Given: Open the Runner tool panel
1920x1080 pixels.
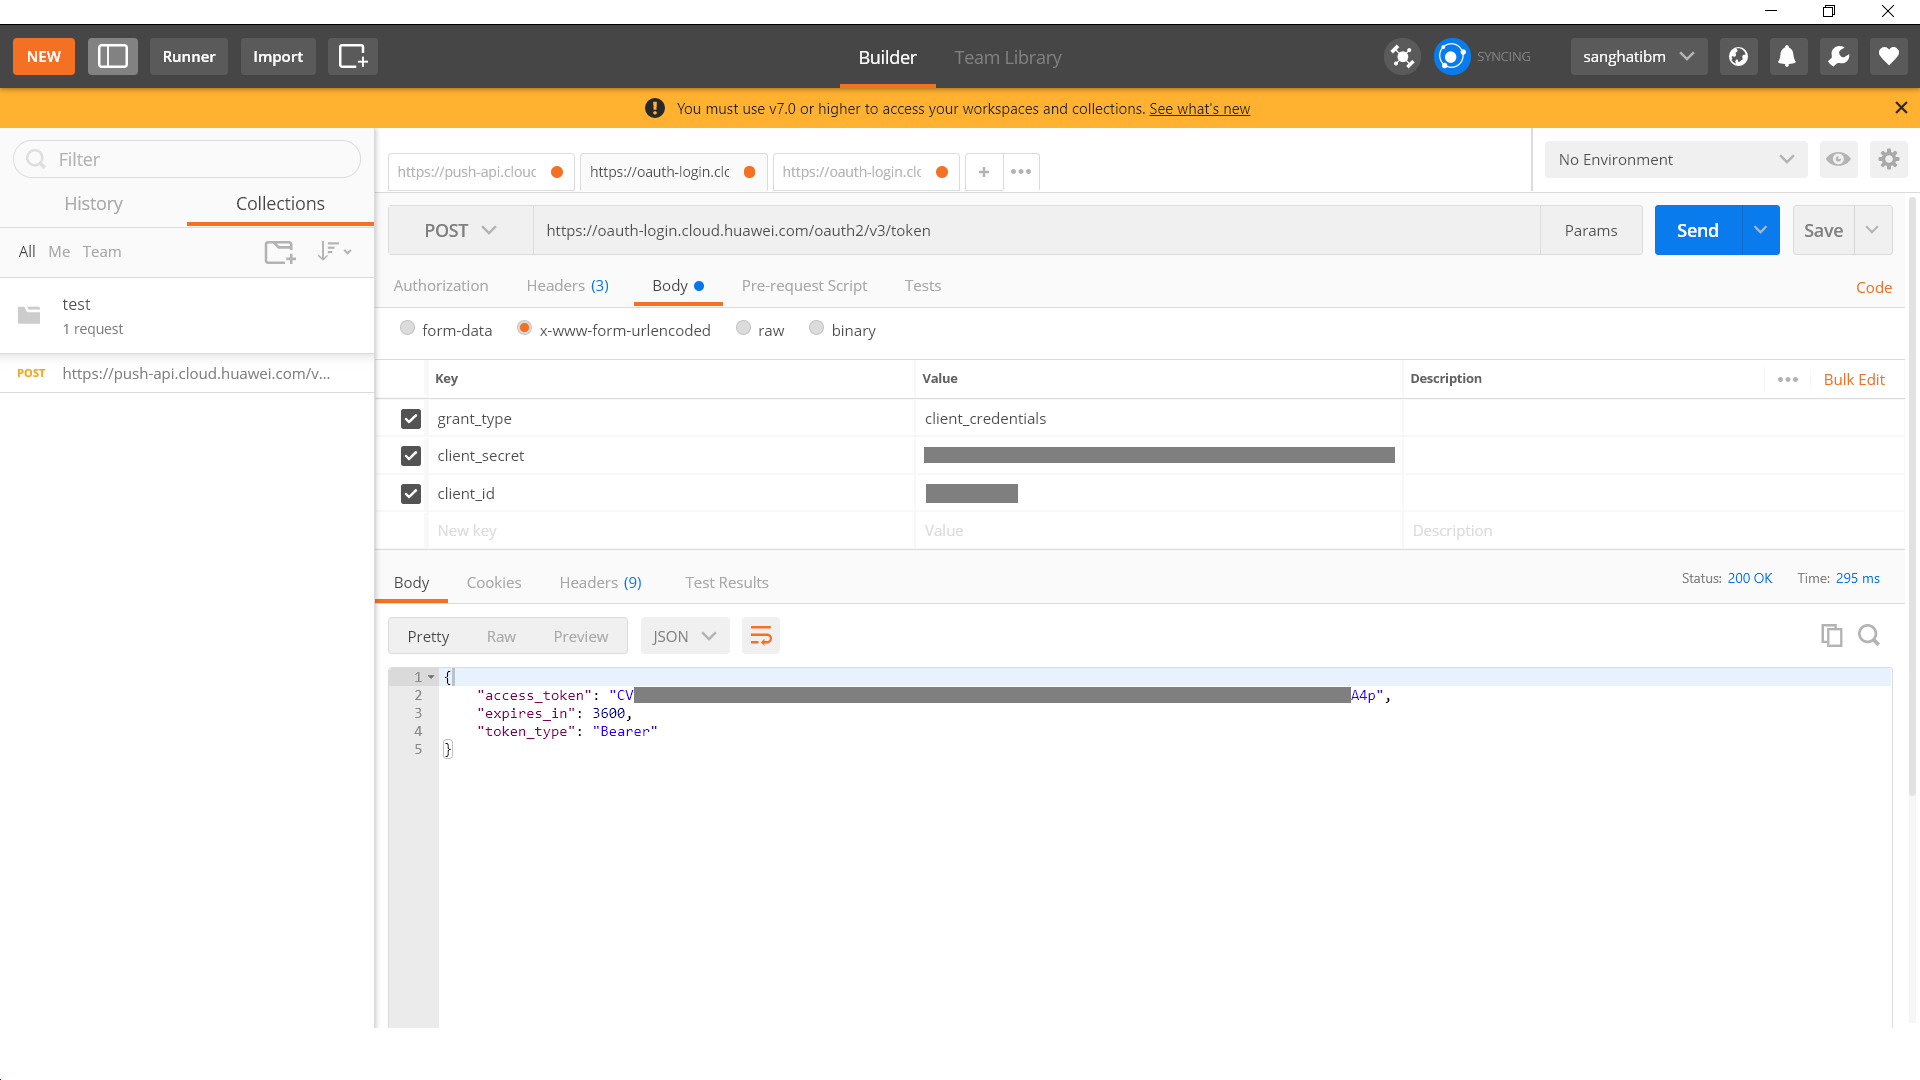Looking at the screenshot, I should click(x=189, y=55).
